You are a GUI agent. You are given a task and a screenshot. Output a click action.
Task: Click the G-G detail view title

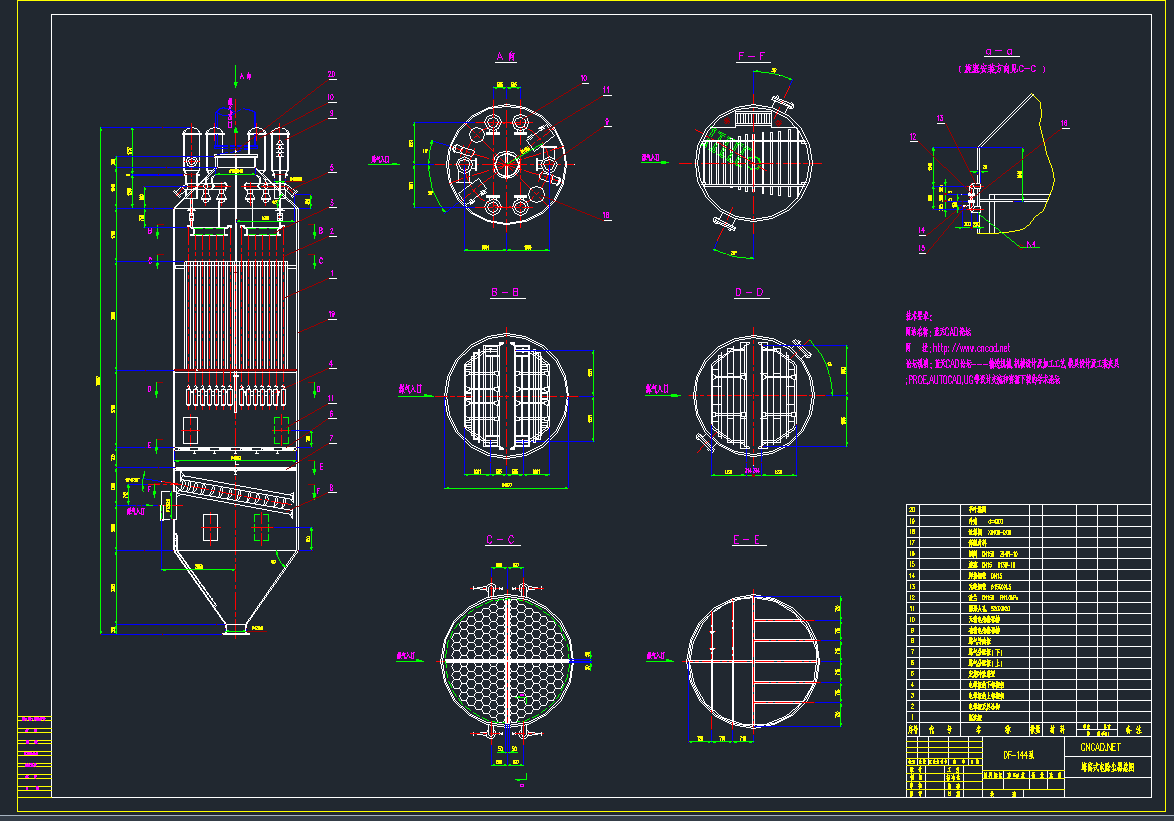[999, 53]
